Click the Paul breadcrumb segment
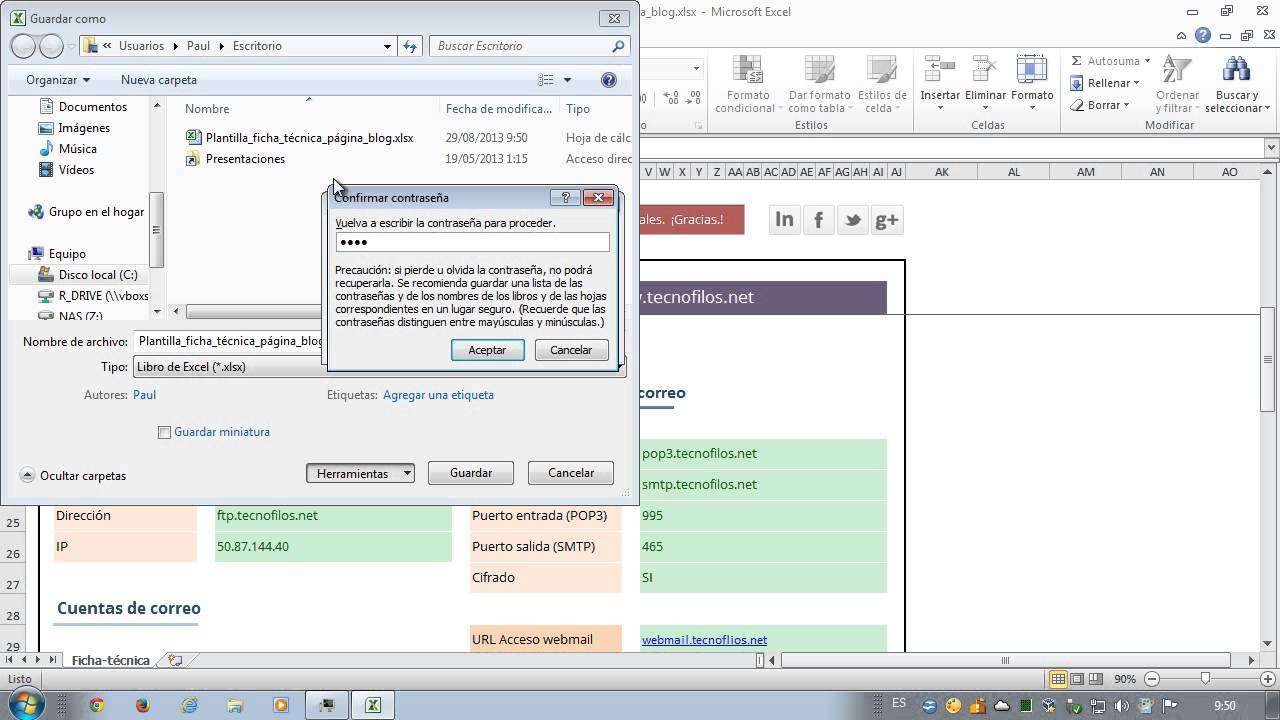The width and height of the screenshot is (1280, 720). (x=198, y=46)
